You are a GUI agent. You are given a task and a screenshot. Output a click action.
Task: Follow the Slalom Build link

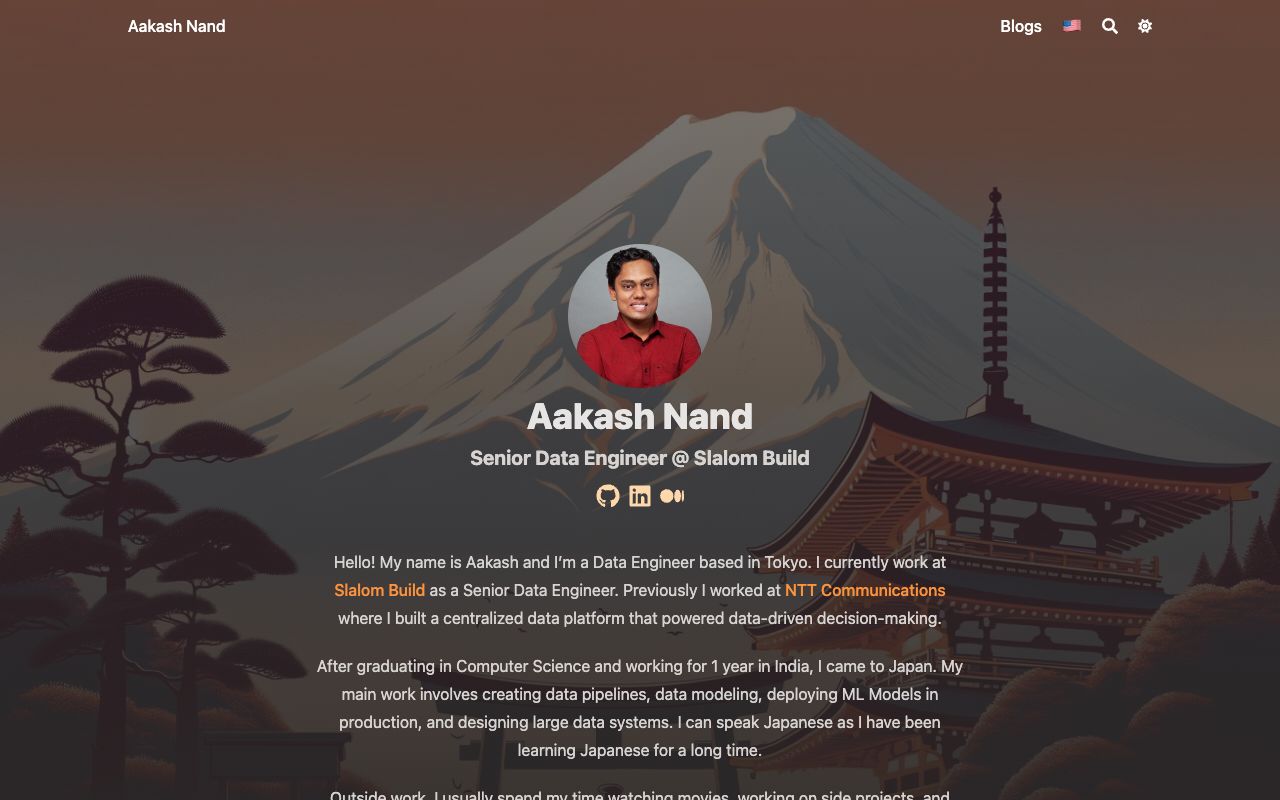click(x=380, y=590)
